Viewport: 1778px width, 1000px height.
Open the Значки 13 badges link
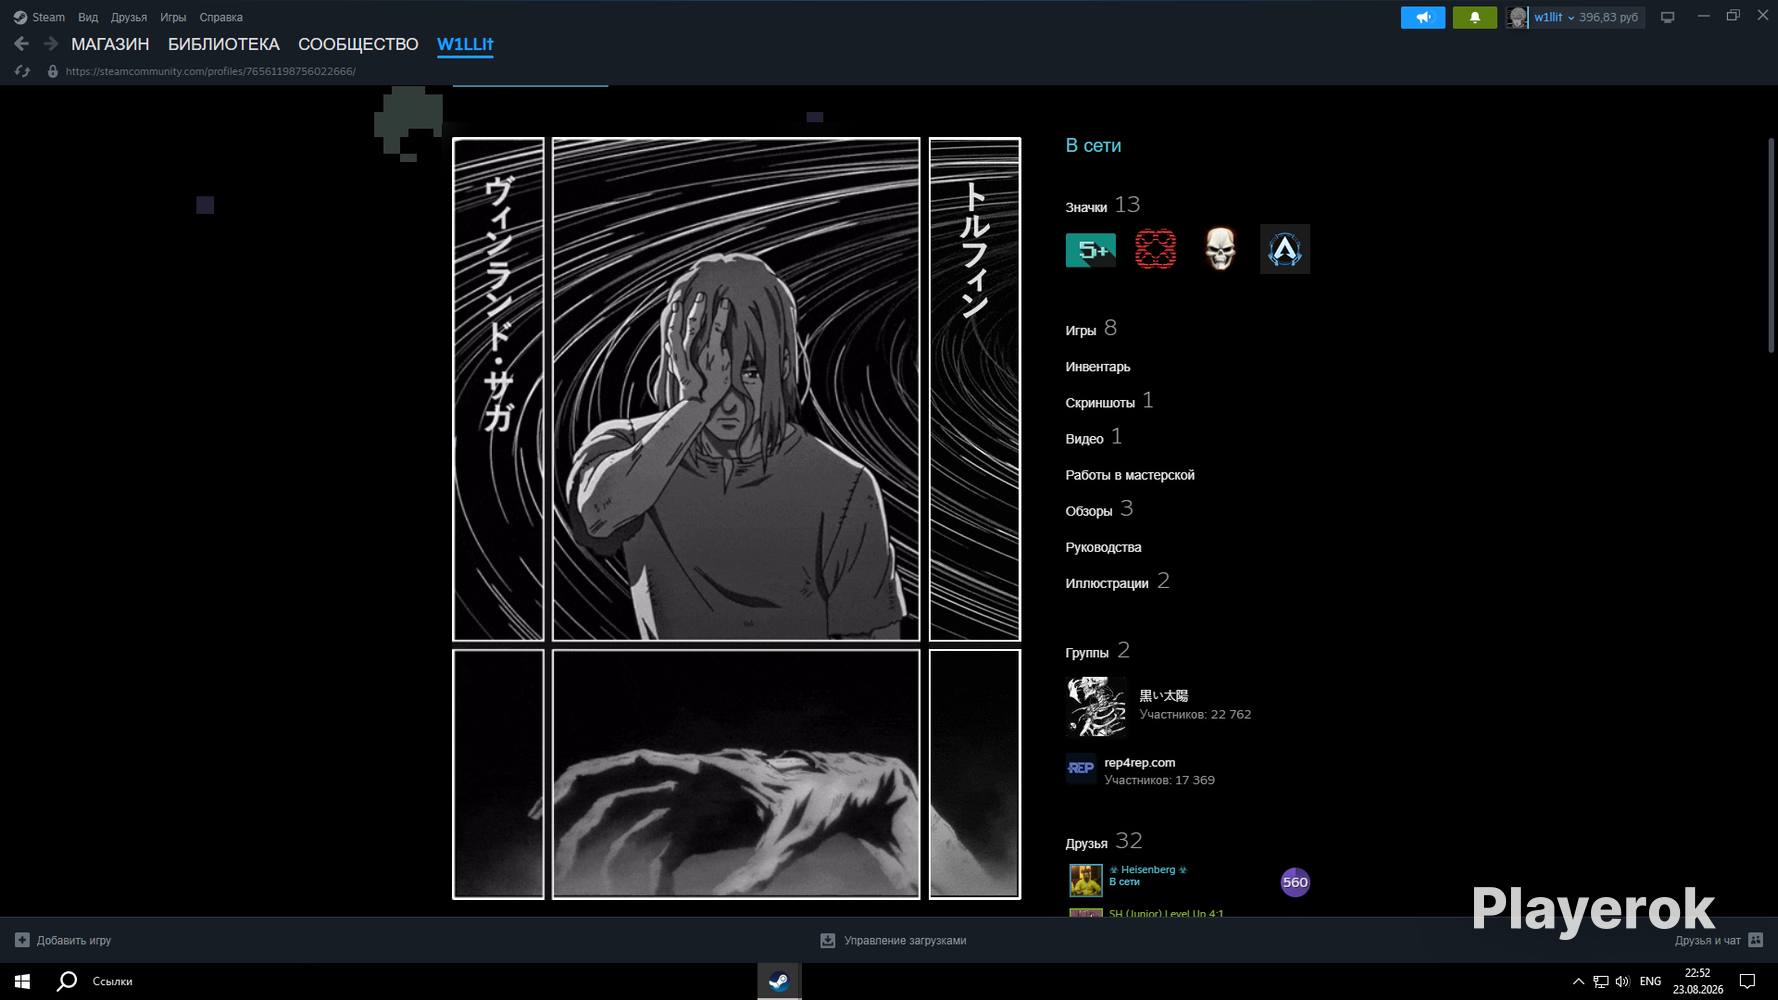click(x=1102, y=205)
